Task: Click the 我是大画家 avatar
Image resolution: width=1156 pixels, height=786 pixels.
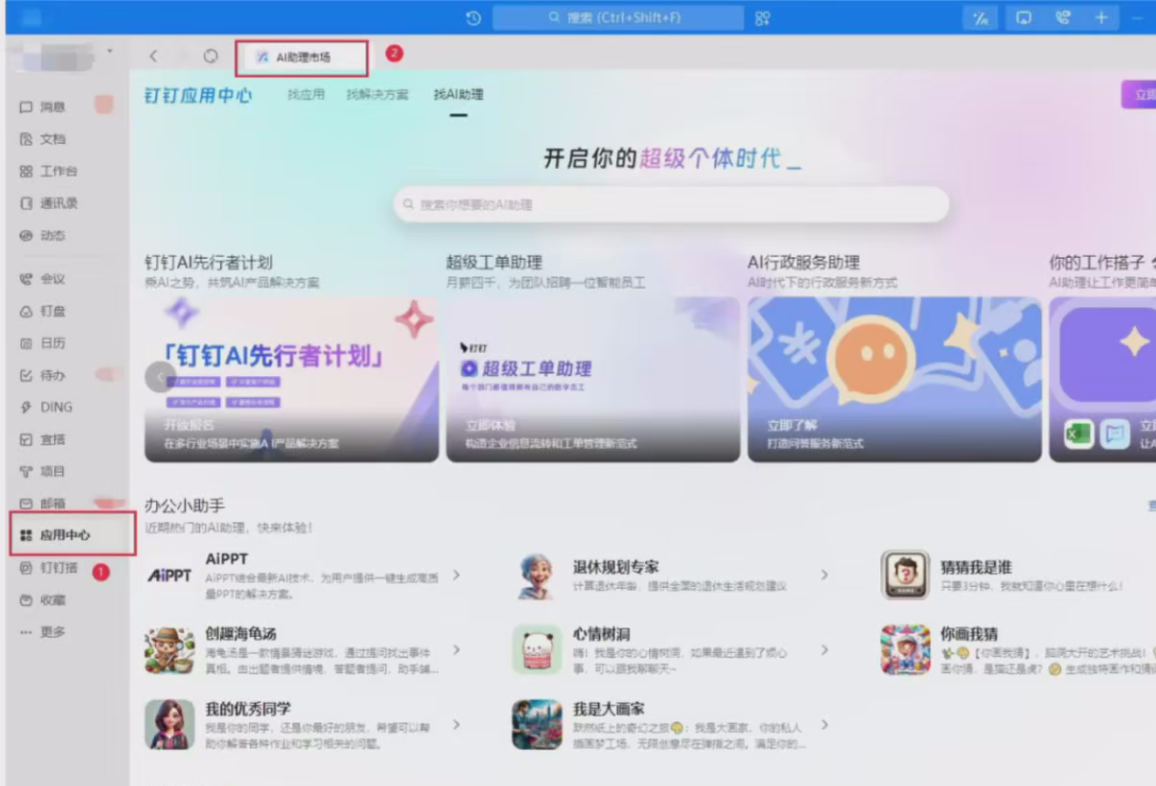Action: click(x=537, y=725)
